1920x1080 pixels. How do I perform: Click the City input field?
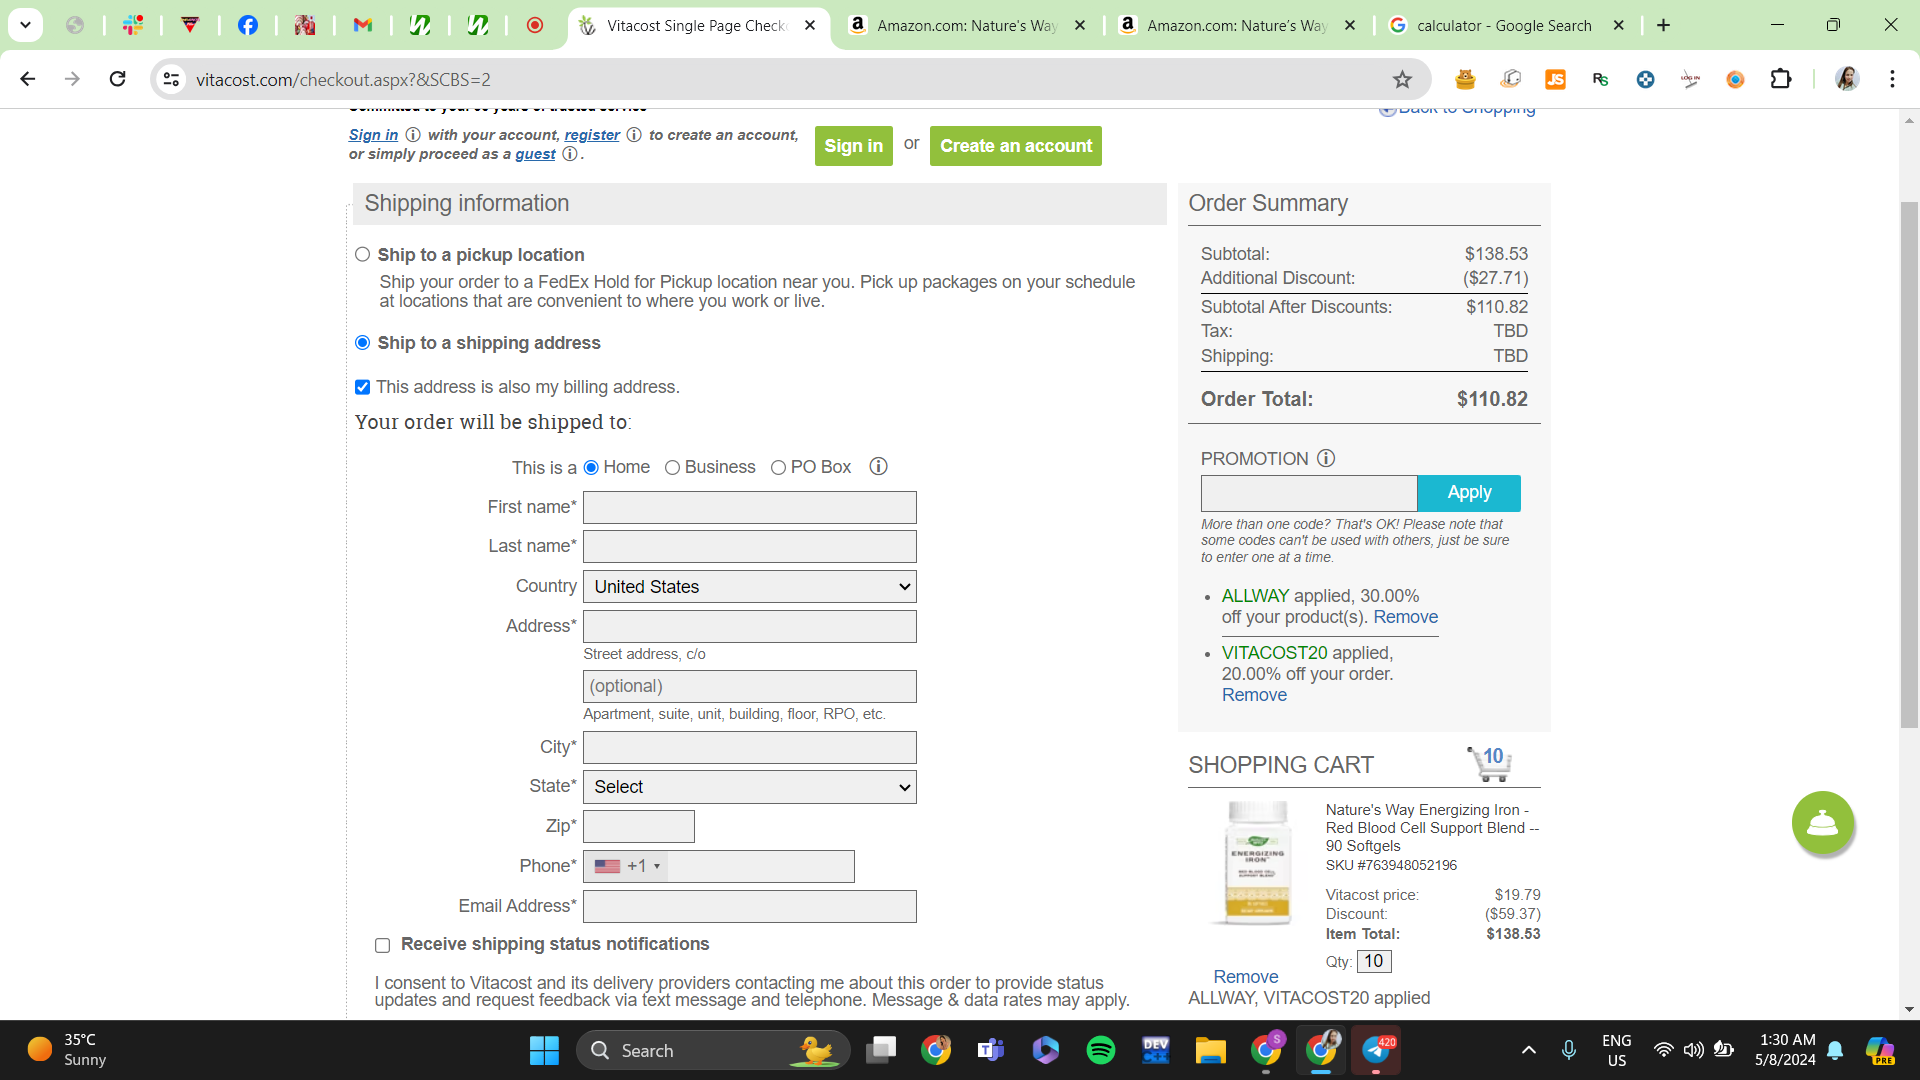tap(750, 747)
